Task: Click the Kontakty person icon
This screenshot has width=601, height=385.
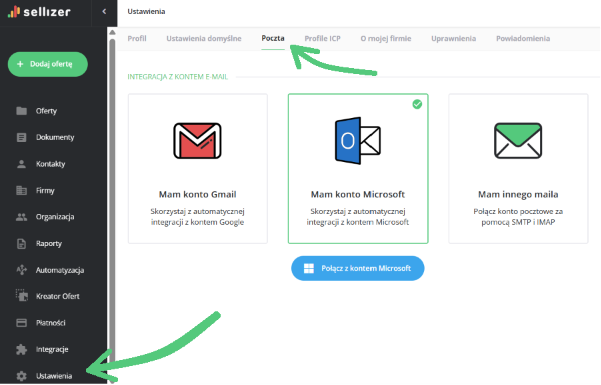Action: [21, 164]
